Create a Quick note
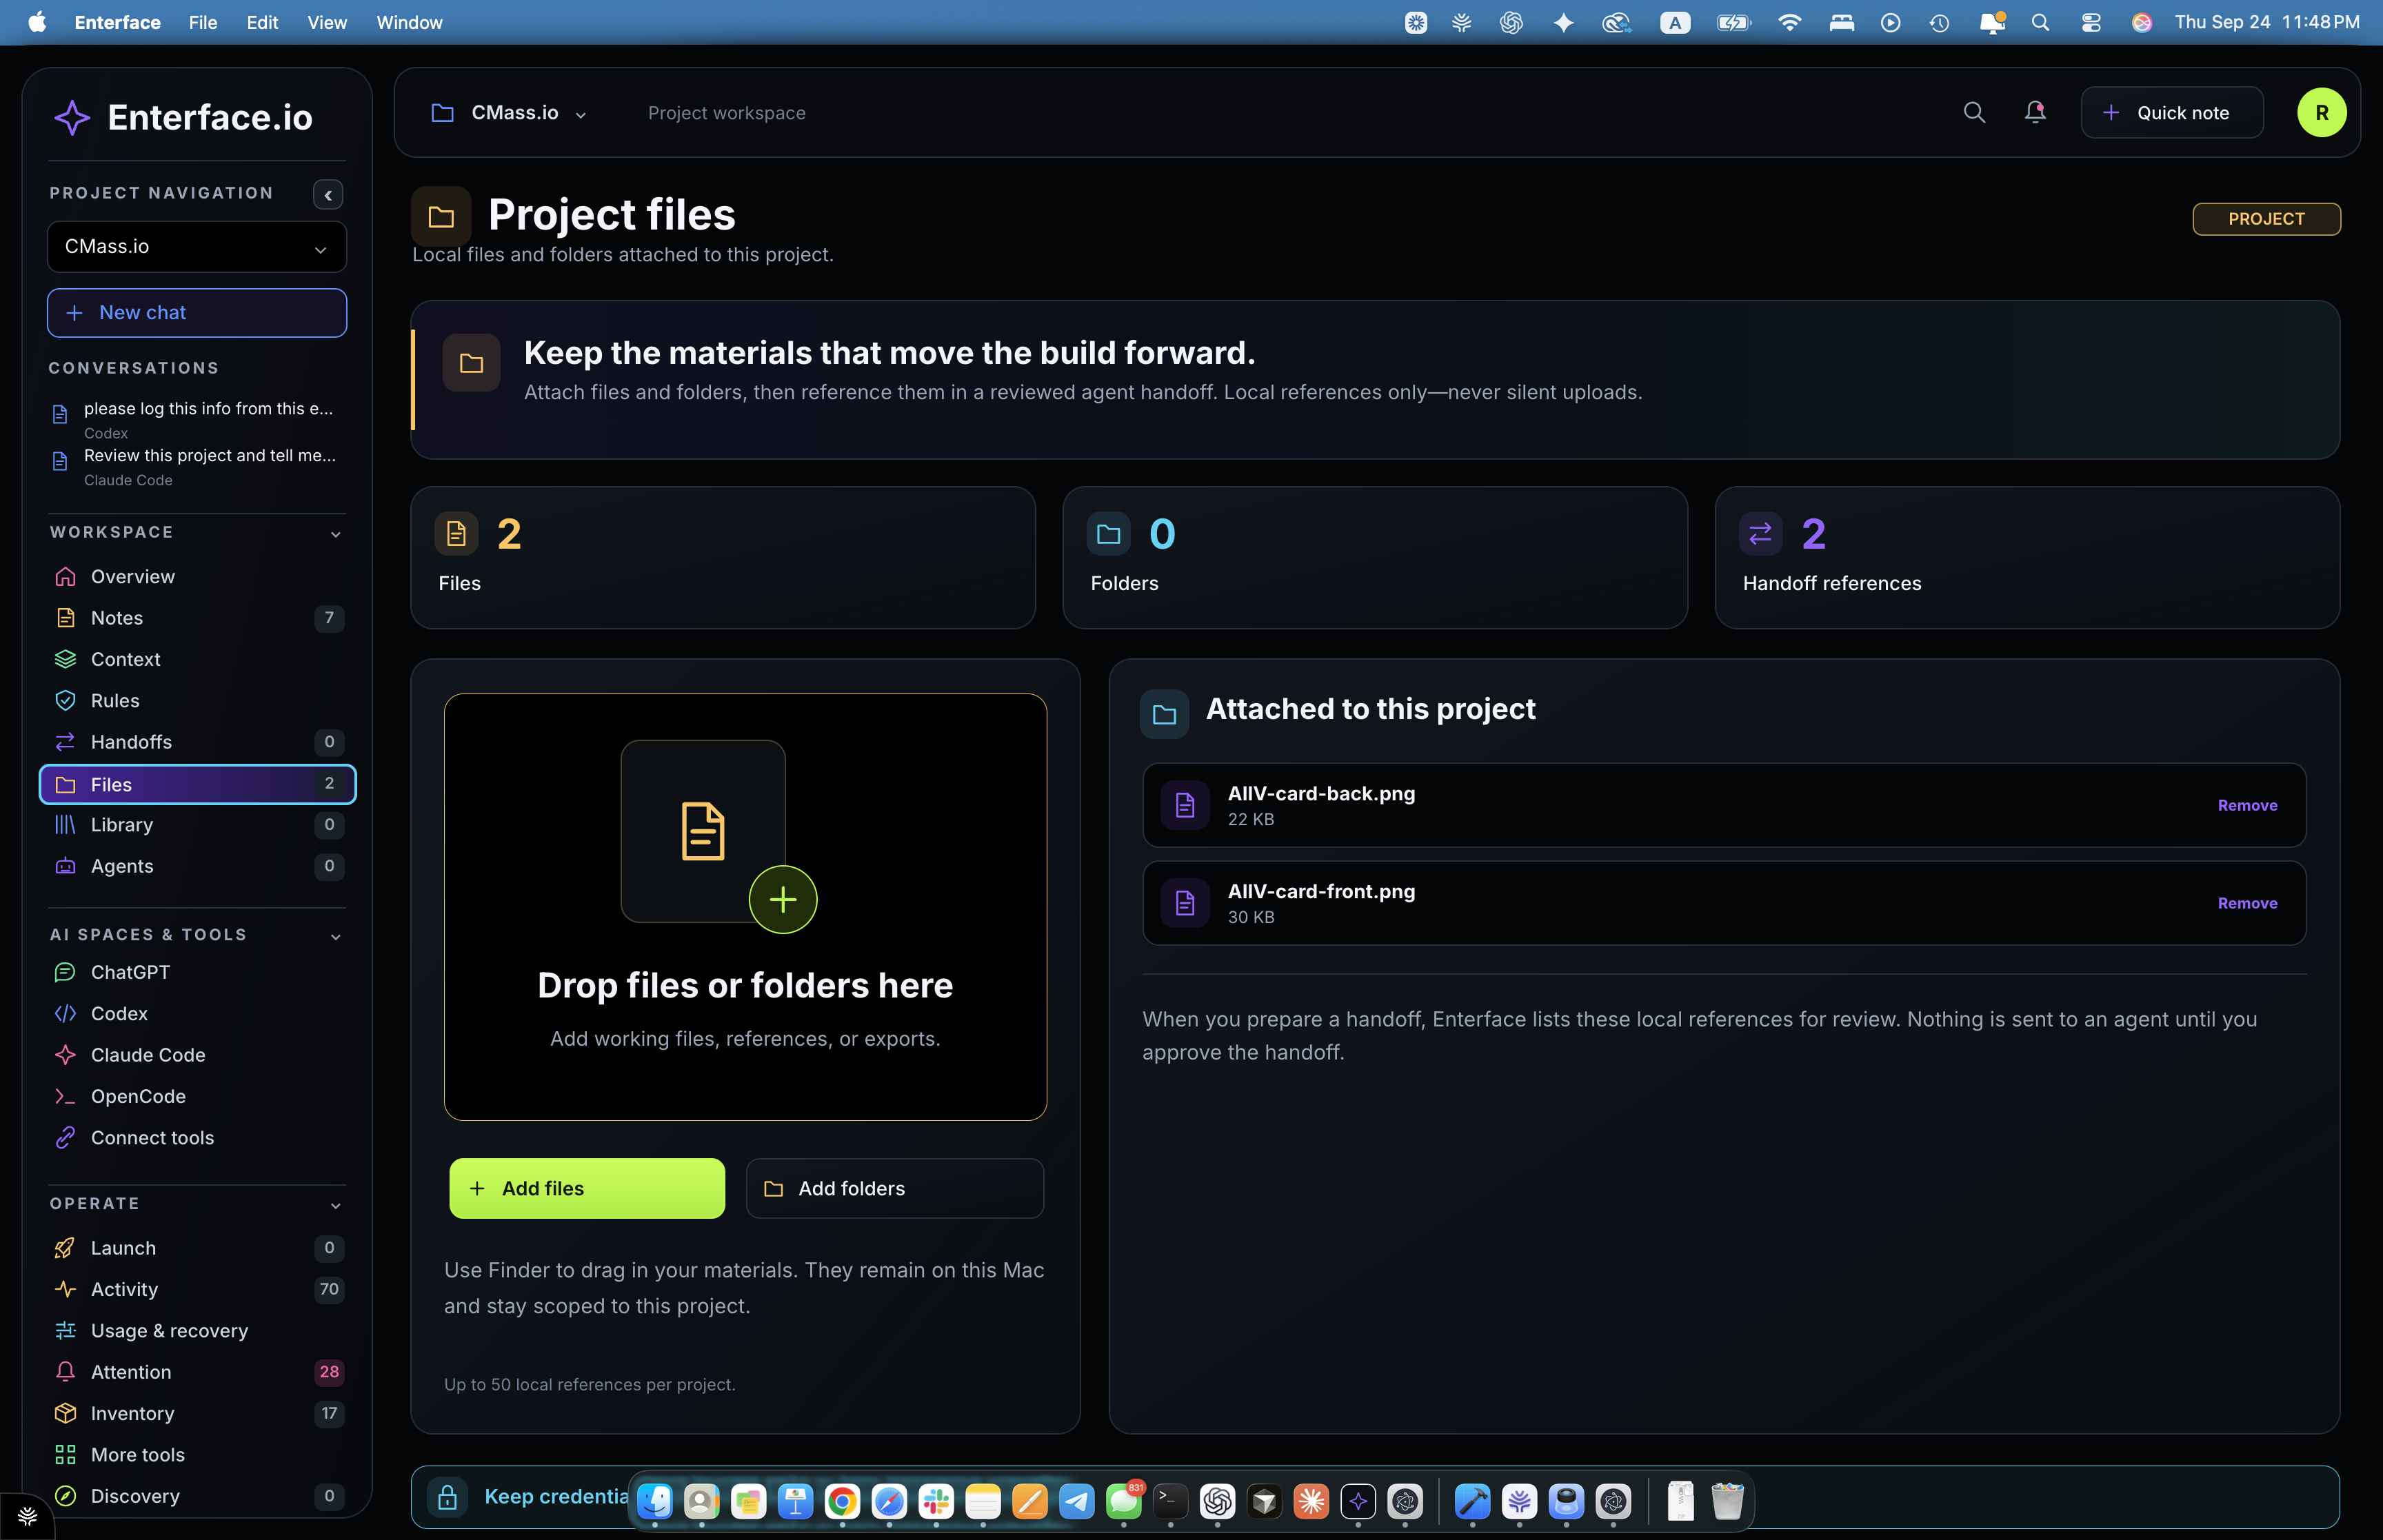Image resolution: width=2383 pixels, height=1540 pixels. pos(2171,112)
